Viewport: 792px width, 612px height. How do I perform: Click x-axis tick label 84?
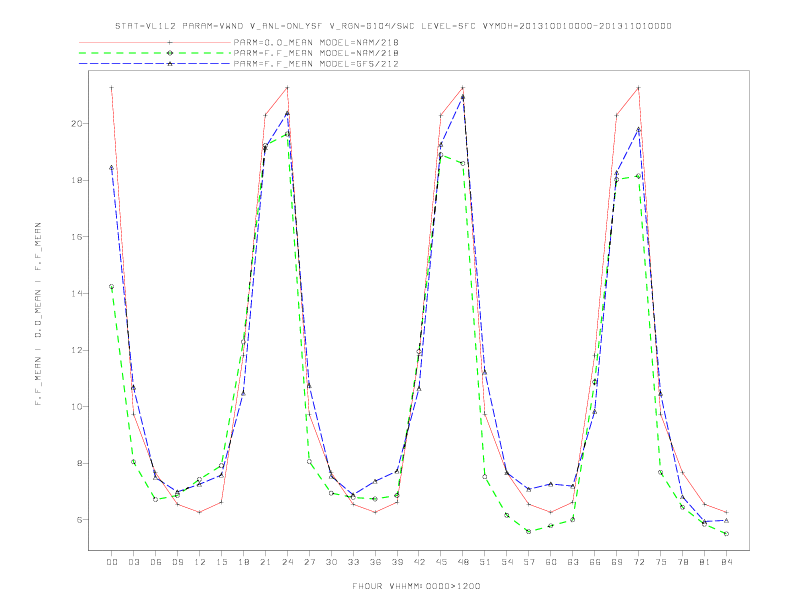(727, 562)
